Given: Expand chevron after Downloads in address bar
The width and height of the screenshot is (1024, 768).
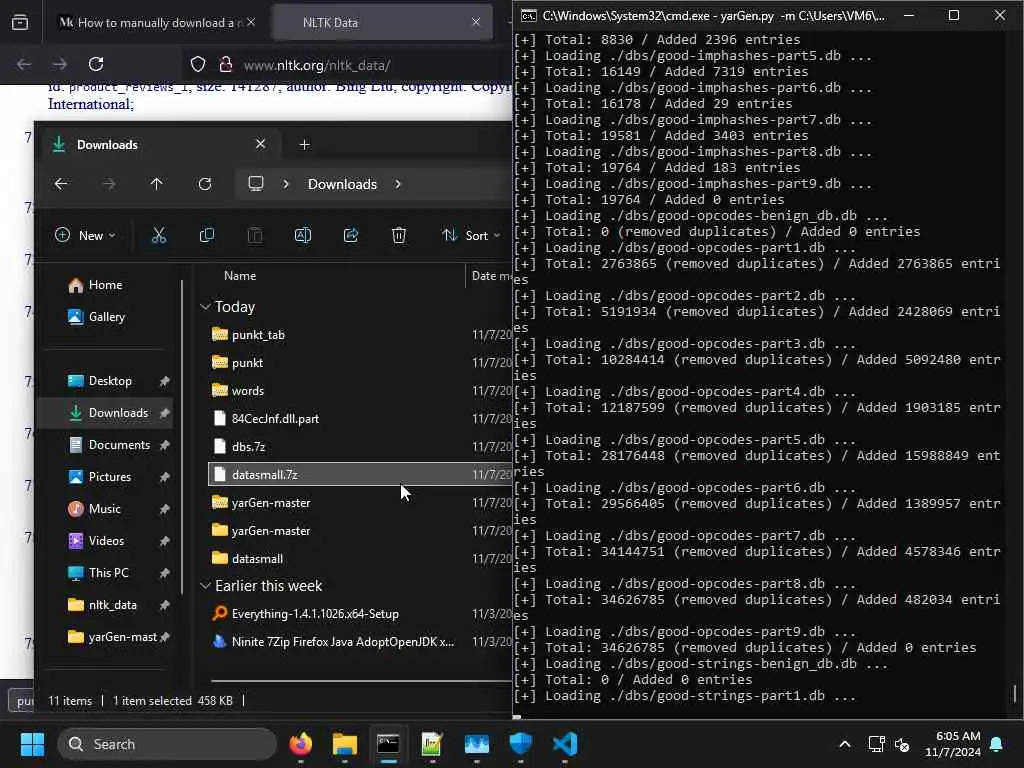Looking at the screenshot, I should 398,184.
